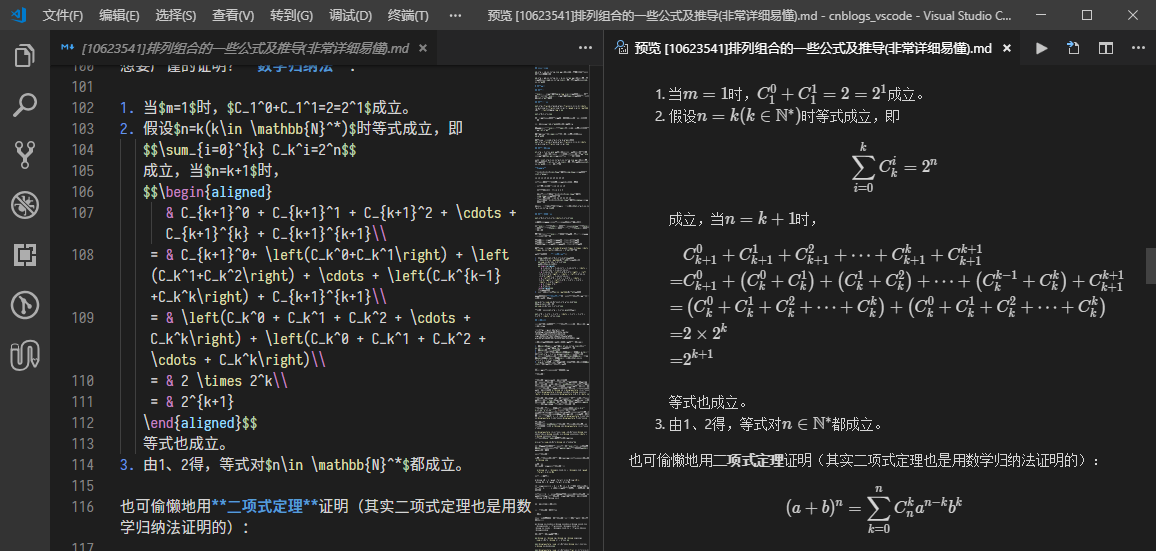Split the preview editor to the right
This screenshot has width=1156, height=551.
tap(1106, 48)
